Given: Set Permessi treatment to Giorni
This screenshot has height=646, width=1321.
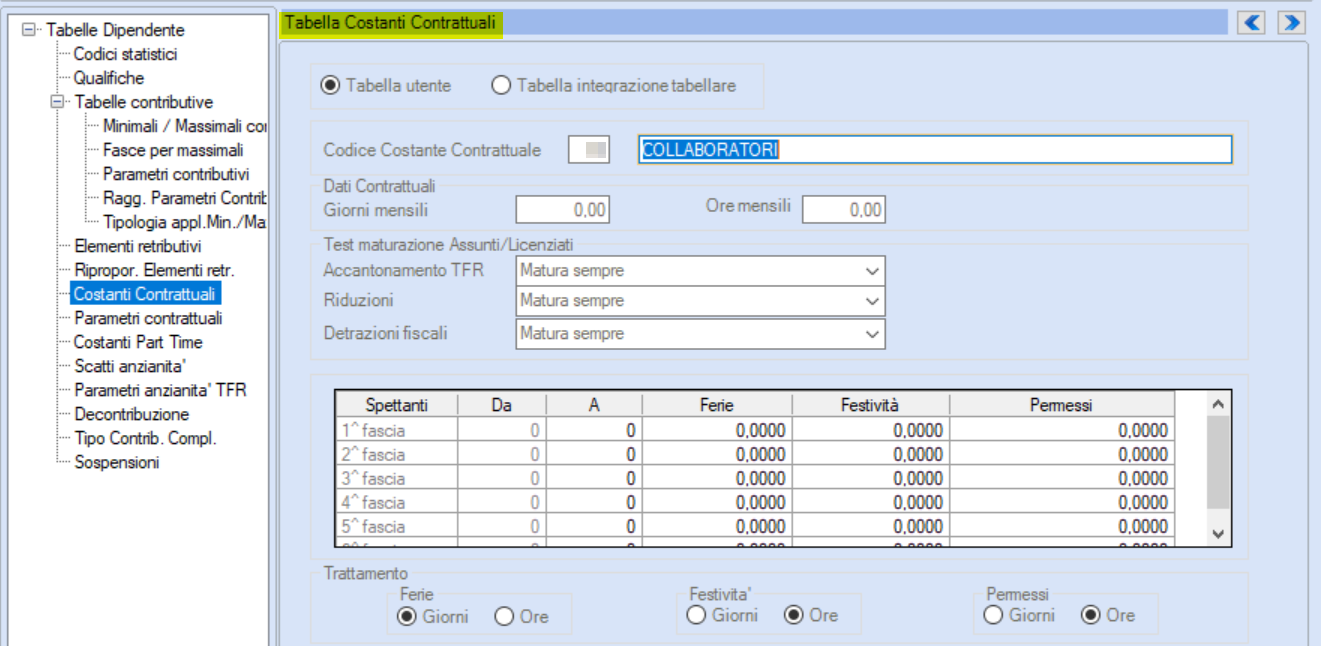Looking at the screenshot, I should point(1019,615).
